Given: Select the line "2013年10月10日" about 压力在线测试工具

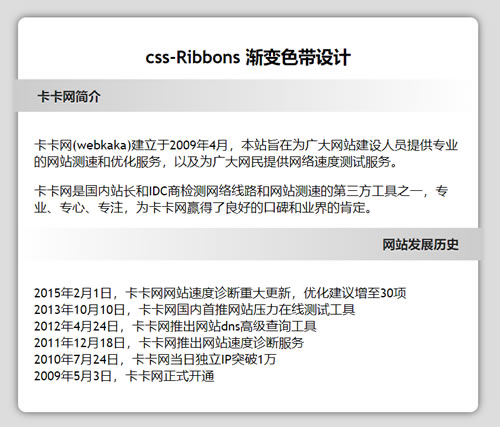Looking at the screenshot, I should (194, 310).
